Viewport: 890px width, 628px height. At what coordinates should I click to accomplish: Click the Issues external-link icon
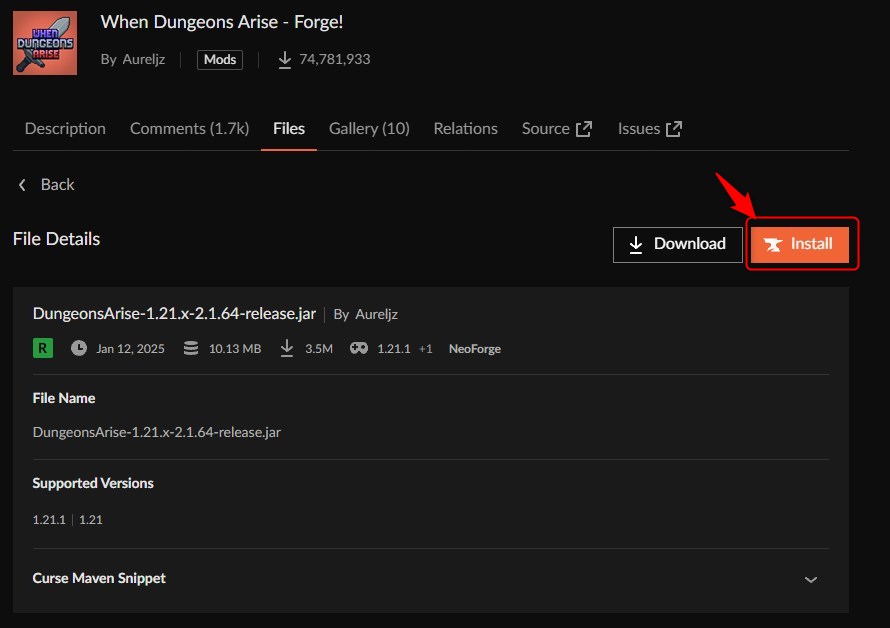[674, 129]
